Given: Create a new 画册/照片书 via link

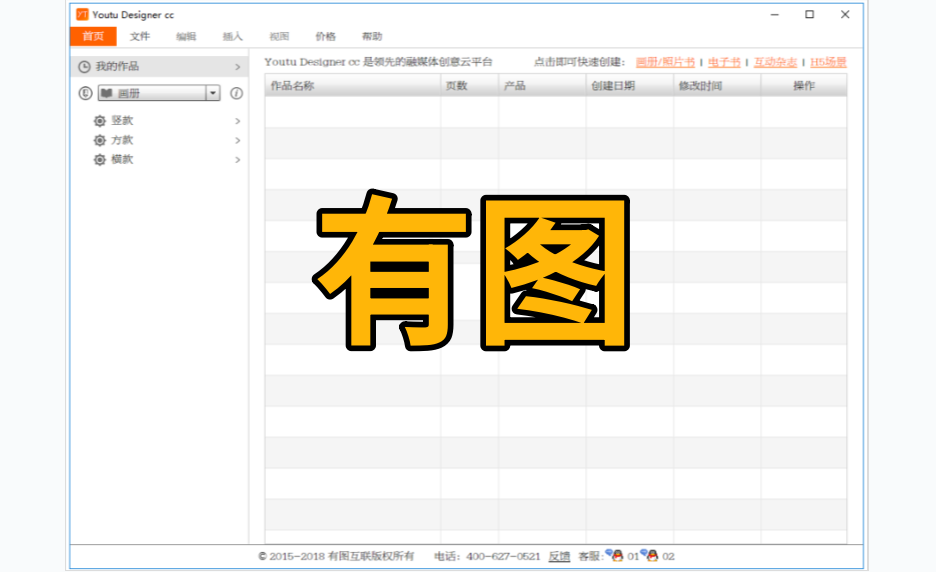Looking at the screenshot, I should point(665,62).
